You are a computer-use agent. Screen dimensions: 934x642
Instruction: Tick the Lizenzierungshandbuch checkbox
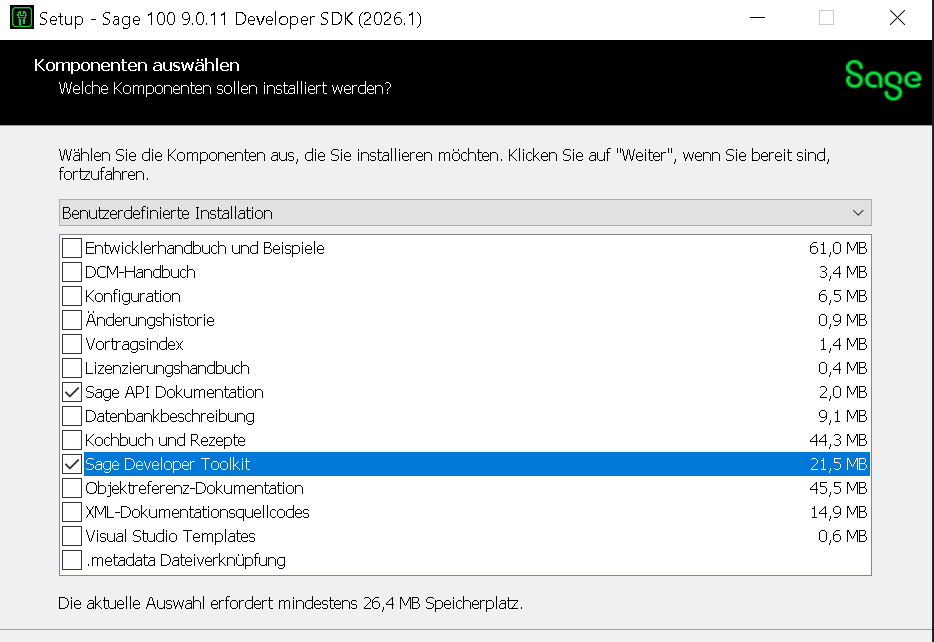point(72,368)
